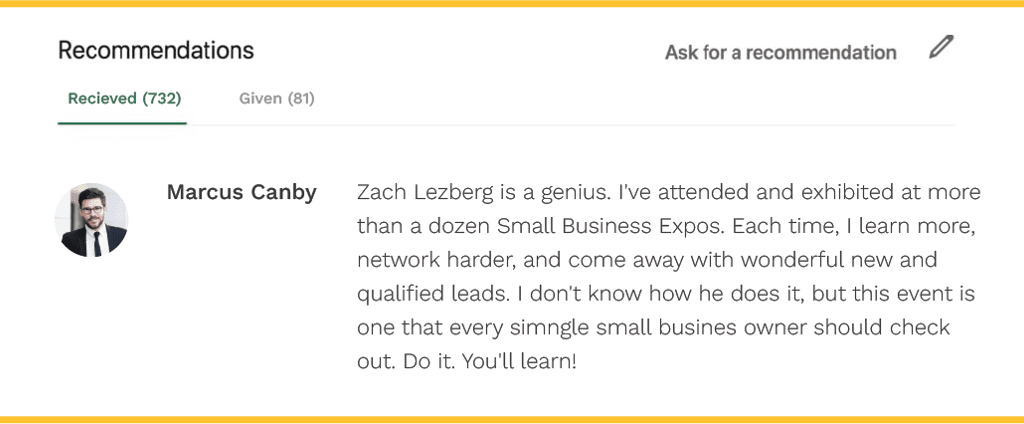This screenshot has height=424, width=1024.
Task: Click the phrase "network harder" in the recommendation
Action: coord(437,260)
